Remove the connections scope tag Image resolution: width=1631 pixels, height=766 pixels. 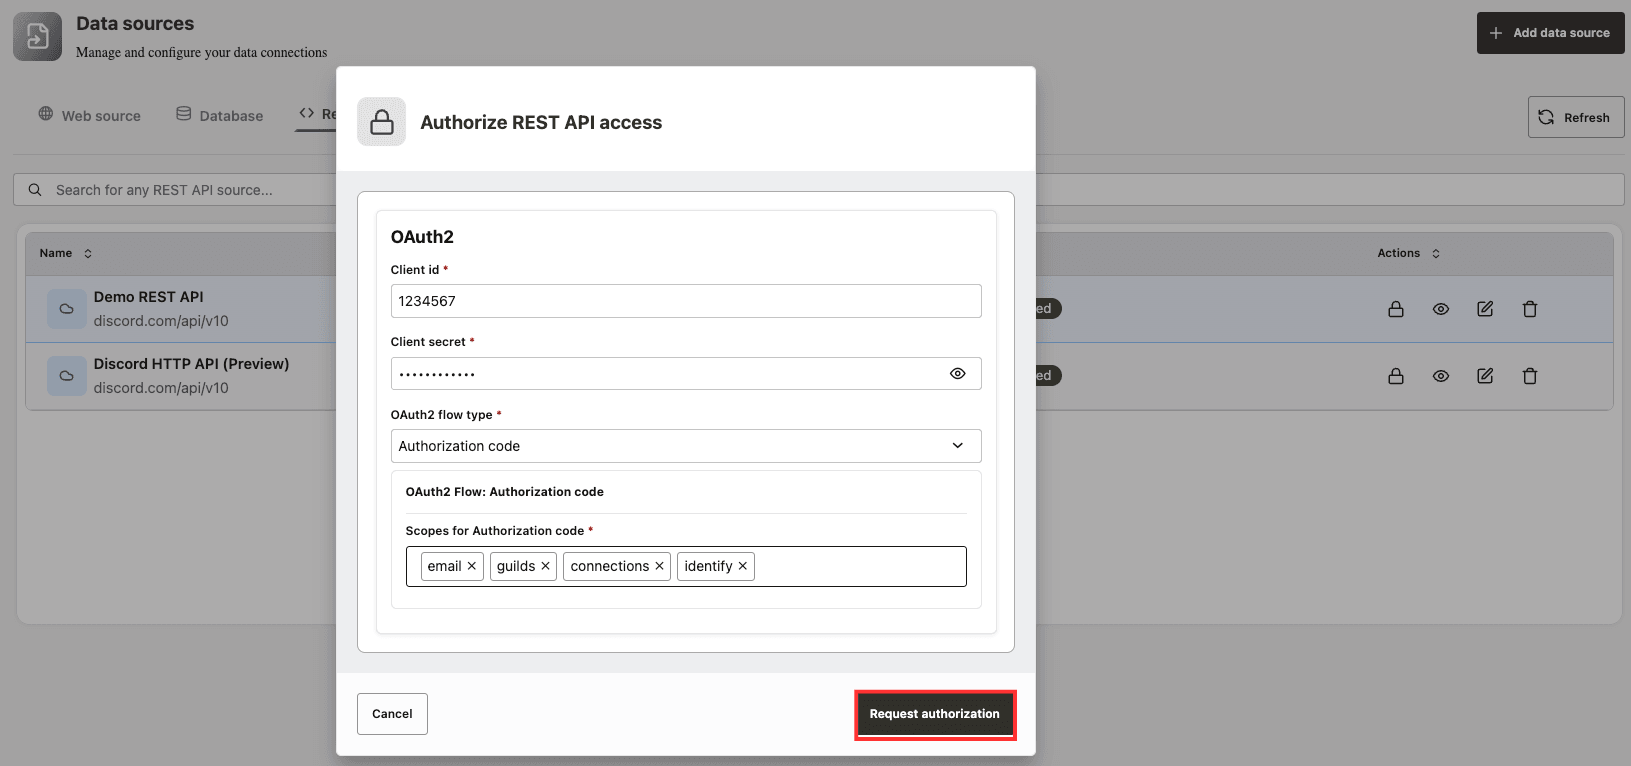pyautogui.click(x=659, y=566)
